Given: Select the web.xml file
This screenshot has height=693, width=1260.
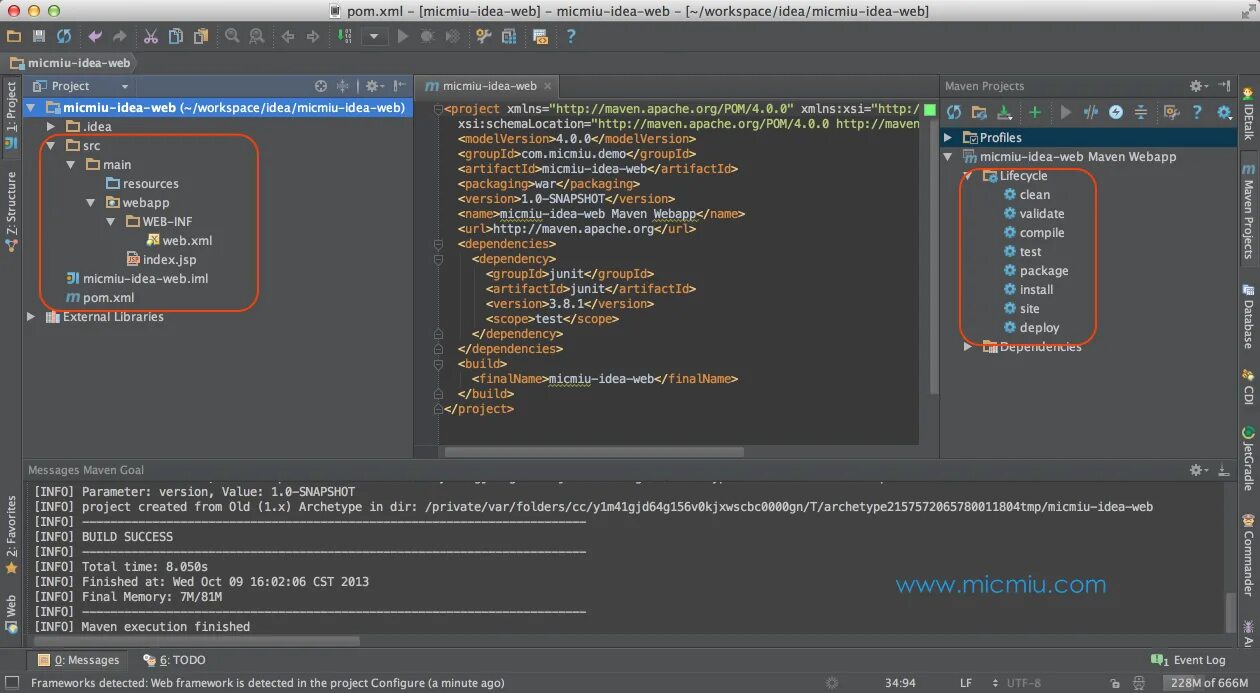Looking at the screenshot, I should pos(179,241).
